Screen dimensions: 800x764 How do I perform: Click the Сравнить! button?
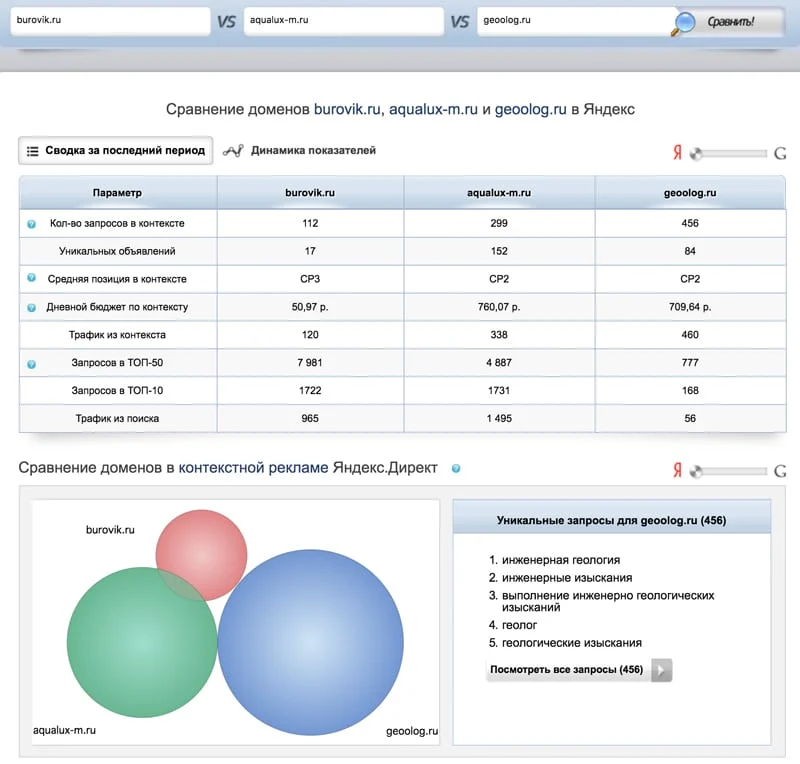(x=730, y=22)
